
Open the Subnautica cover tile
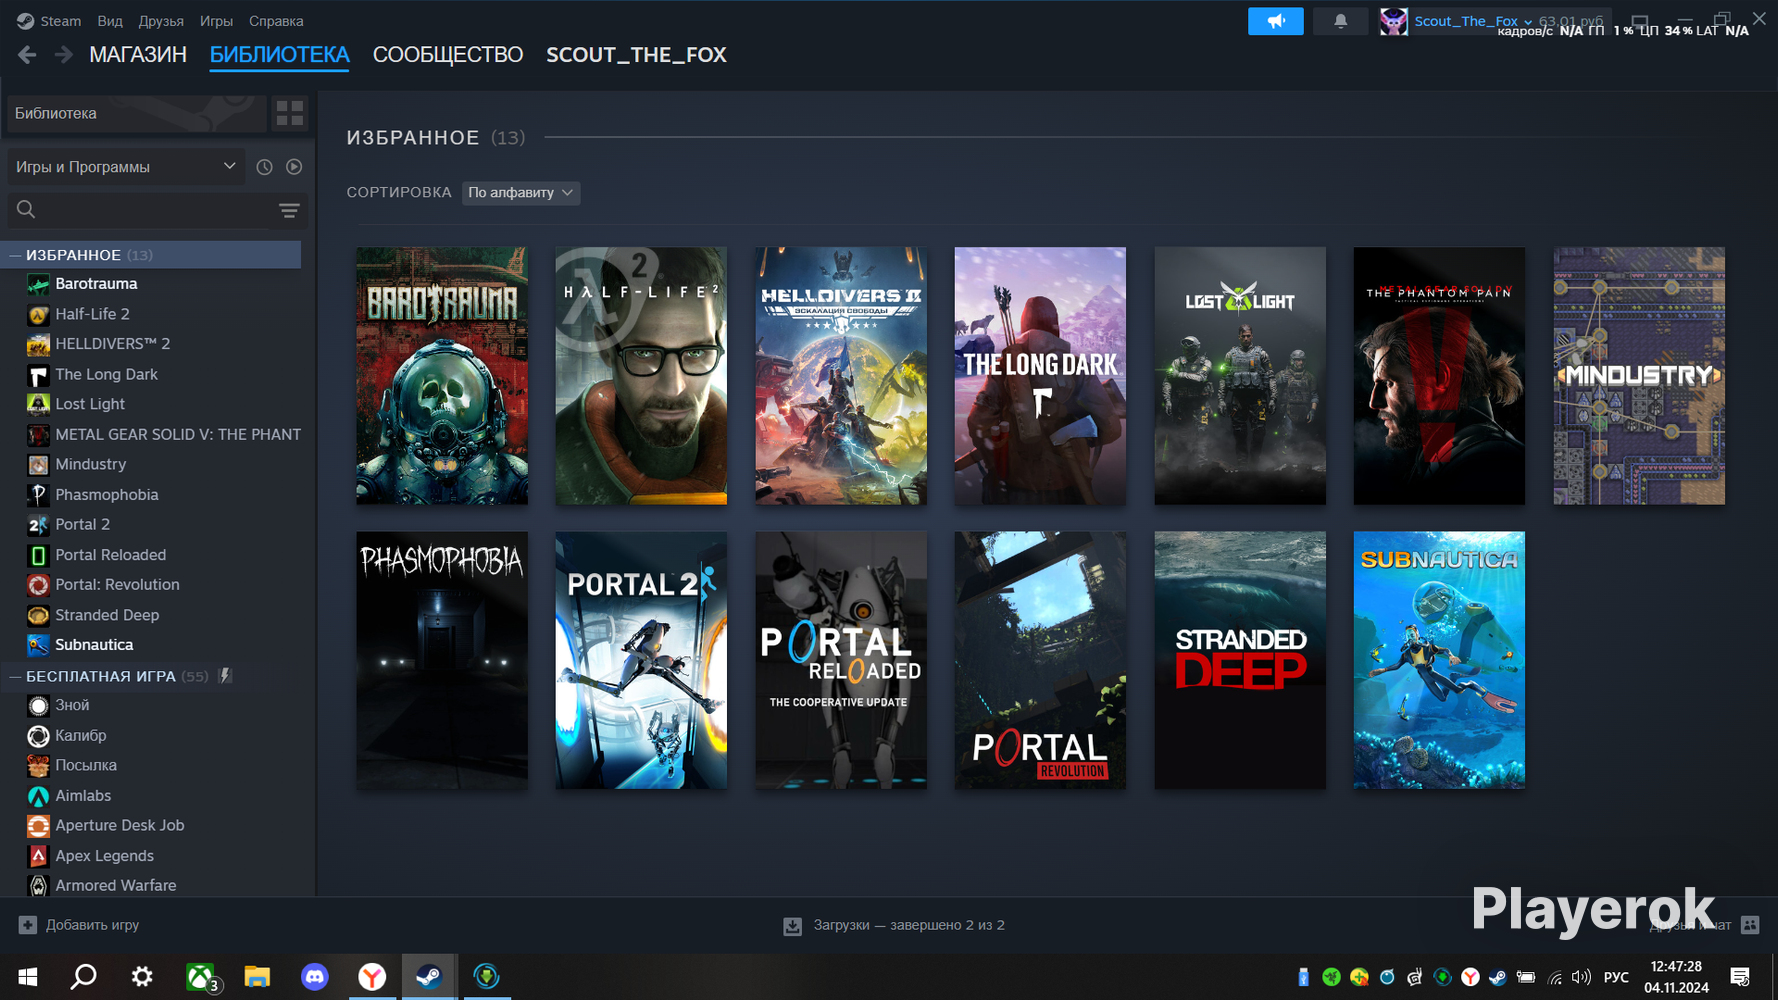(x=1439, y=660)
